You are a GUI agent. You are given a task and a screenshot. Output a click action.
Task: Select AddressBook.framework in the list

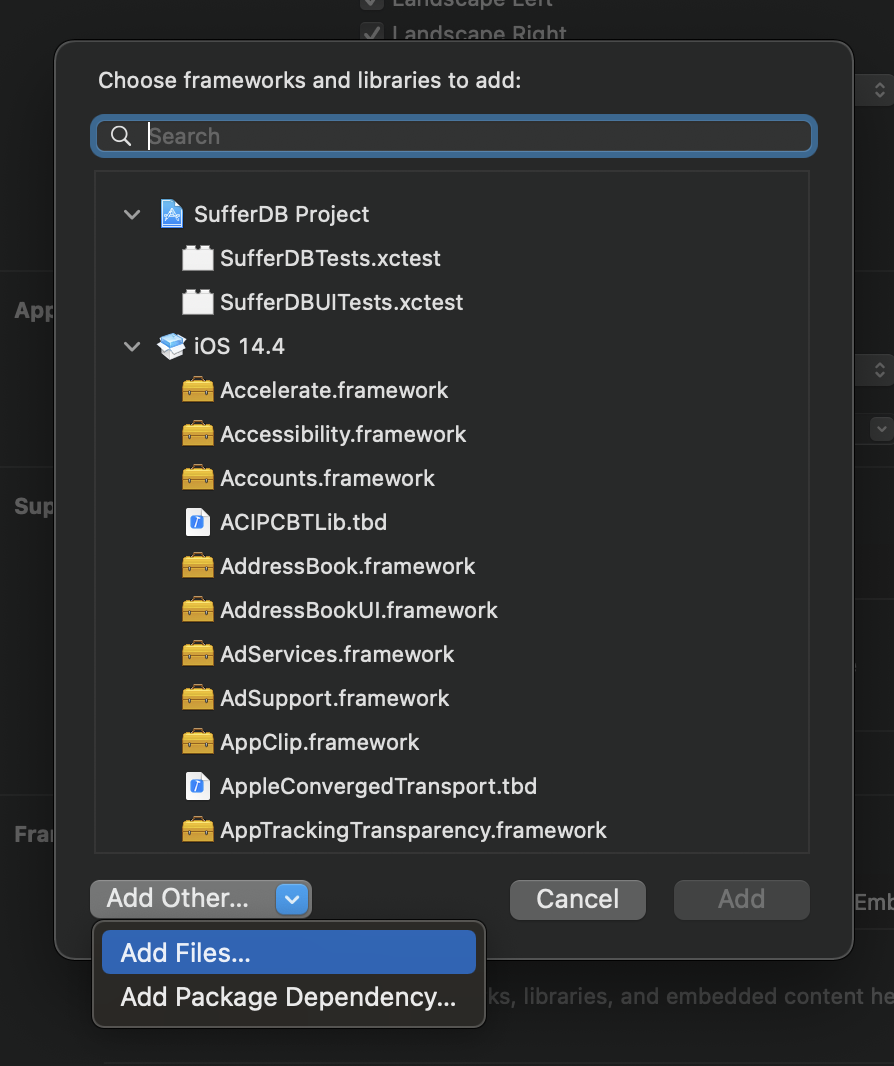452,566
